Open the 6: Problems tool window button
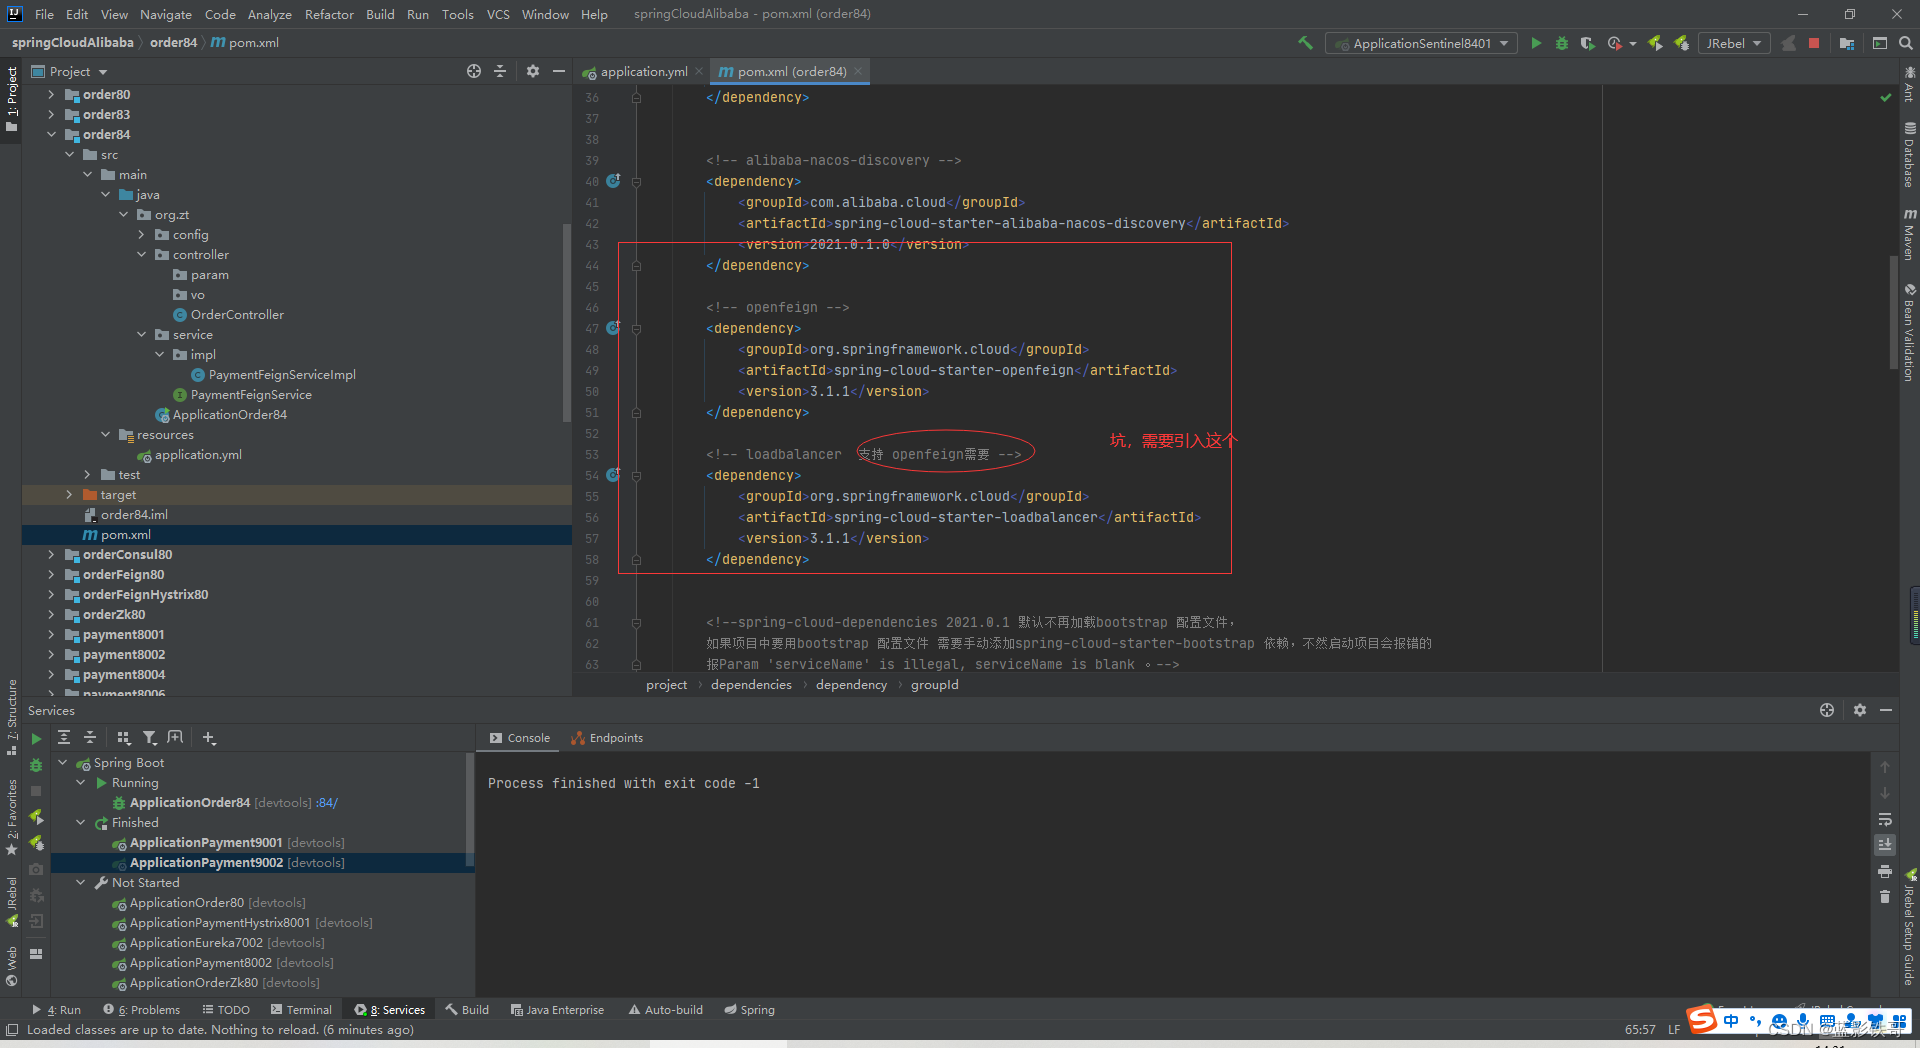 [142, 1009]
